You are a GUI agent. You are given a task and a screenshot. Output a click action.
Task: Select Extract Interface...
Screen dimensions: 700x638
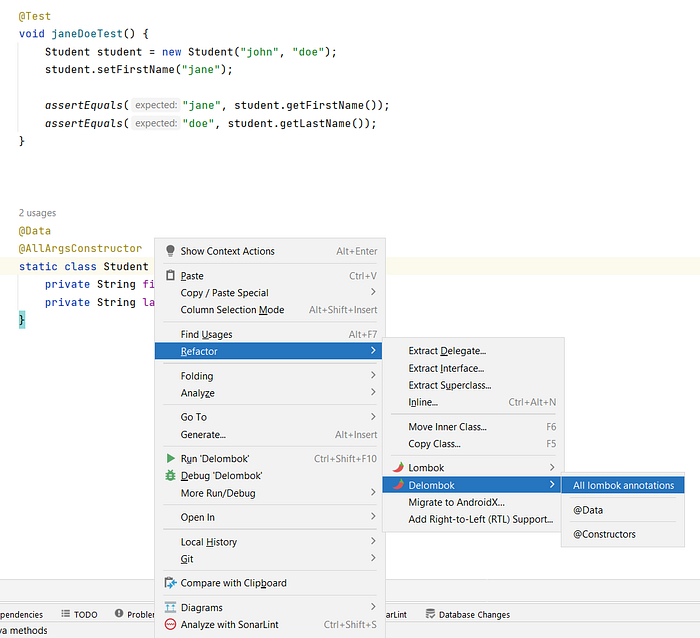(x=473, y=368)
